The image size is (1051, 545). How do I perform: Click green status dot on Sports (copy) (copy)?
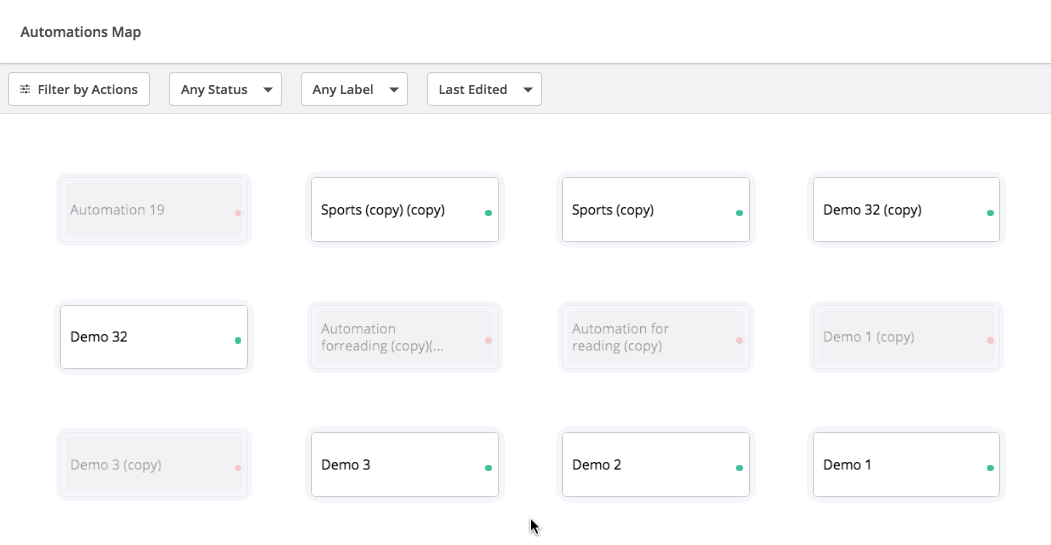(x=488, y=213)
